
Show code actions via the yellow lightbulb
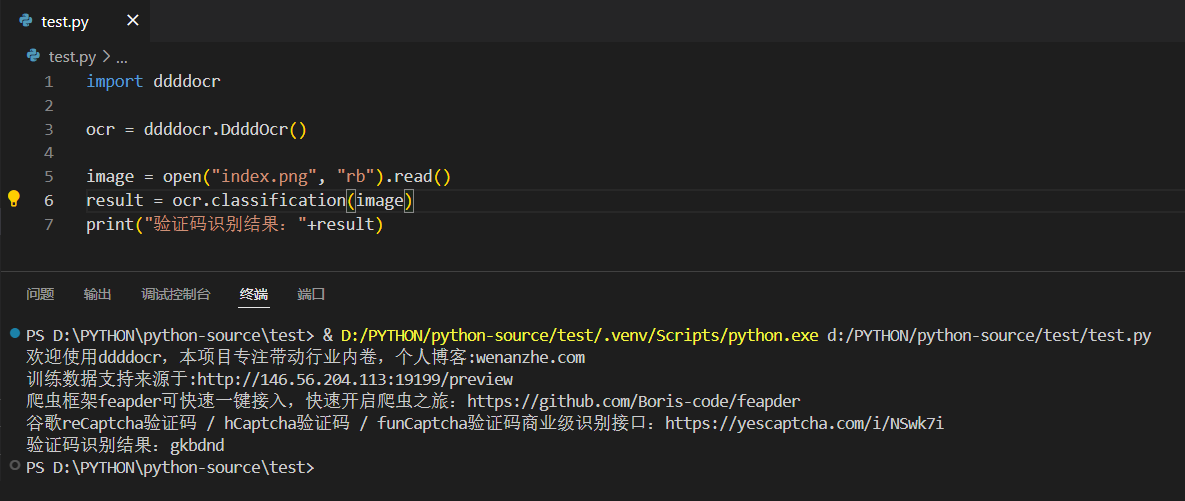(x=14, y=198)
